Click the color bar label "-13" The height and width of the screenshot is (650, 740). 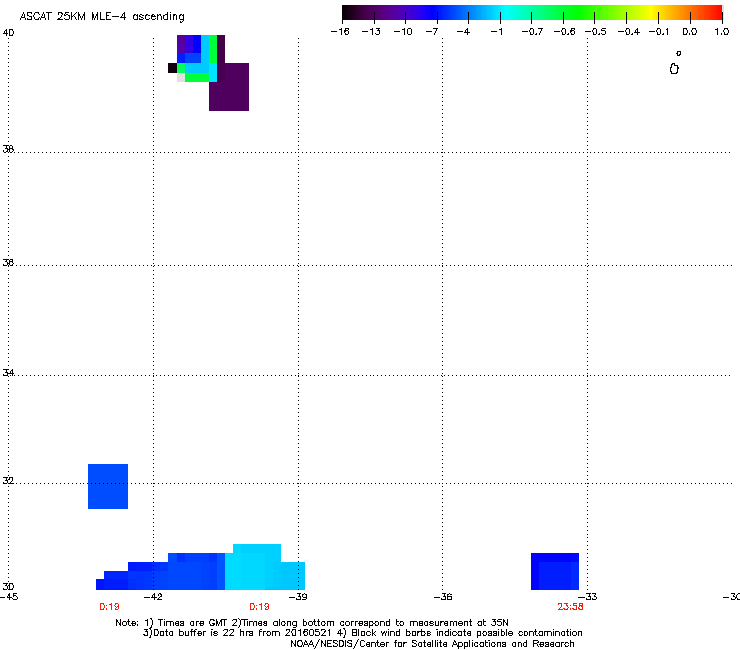371,32
